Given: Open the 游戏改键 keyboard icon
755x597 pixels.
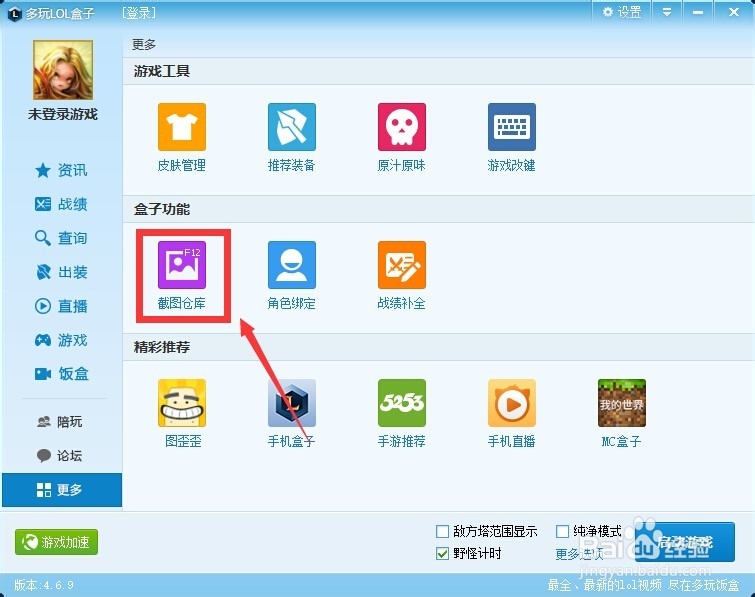Looking at the screenshot, I should pos(512,127).
